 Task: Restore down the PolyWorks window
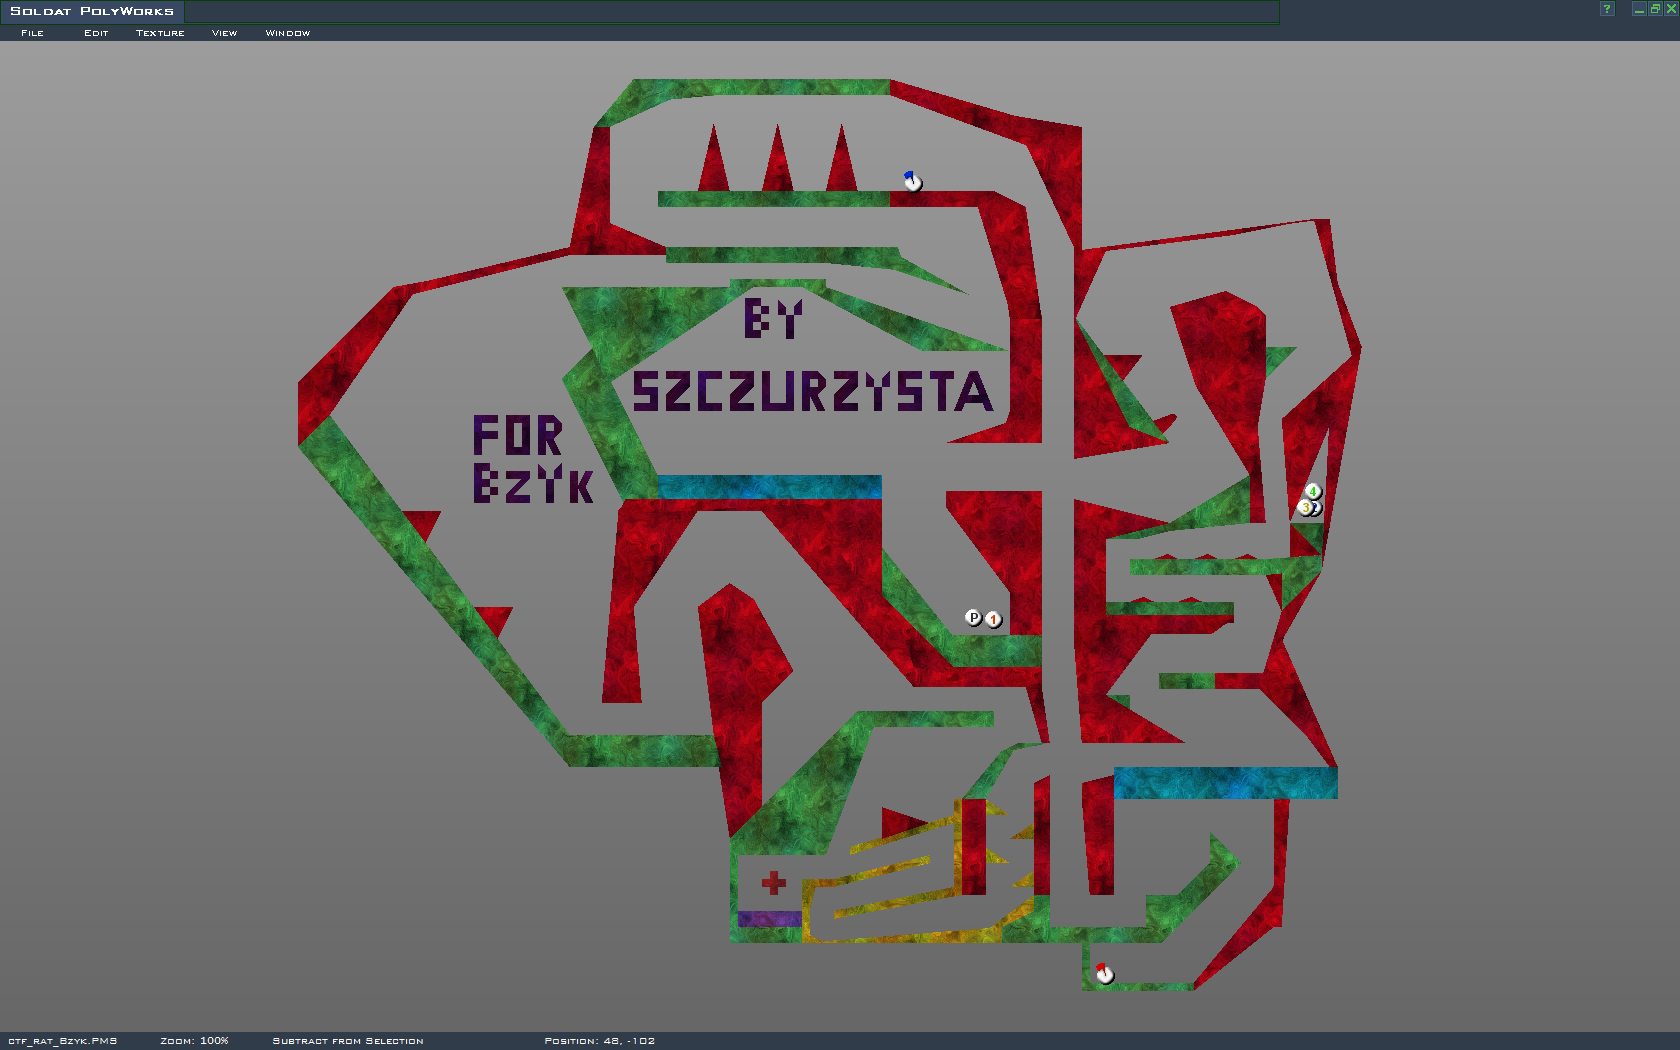click(1654, 9)
